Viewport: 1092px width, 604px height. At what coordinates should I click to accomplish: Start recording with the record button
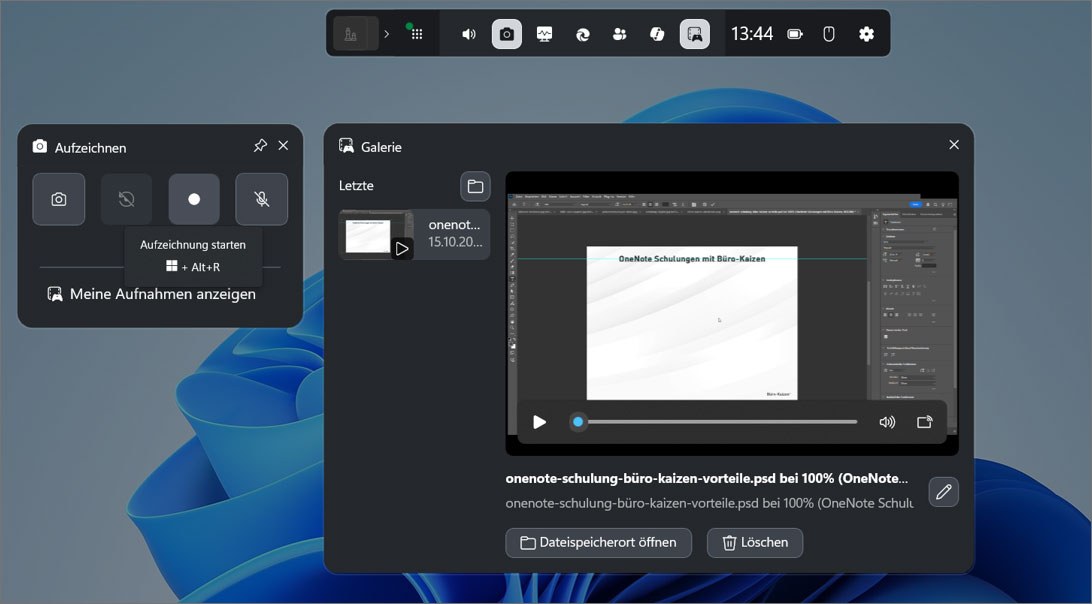(194, 199)
